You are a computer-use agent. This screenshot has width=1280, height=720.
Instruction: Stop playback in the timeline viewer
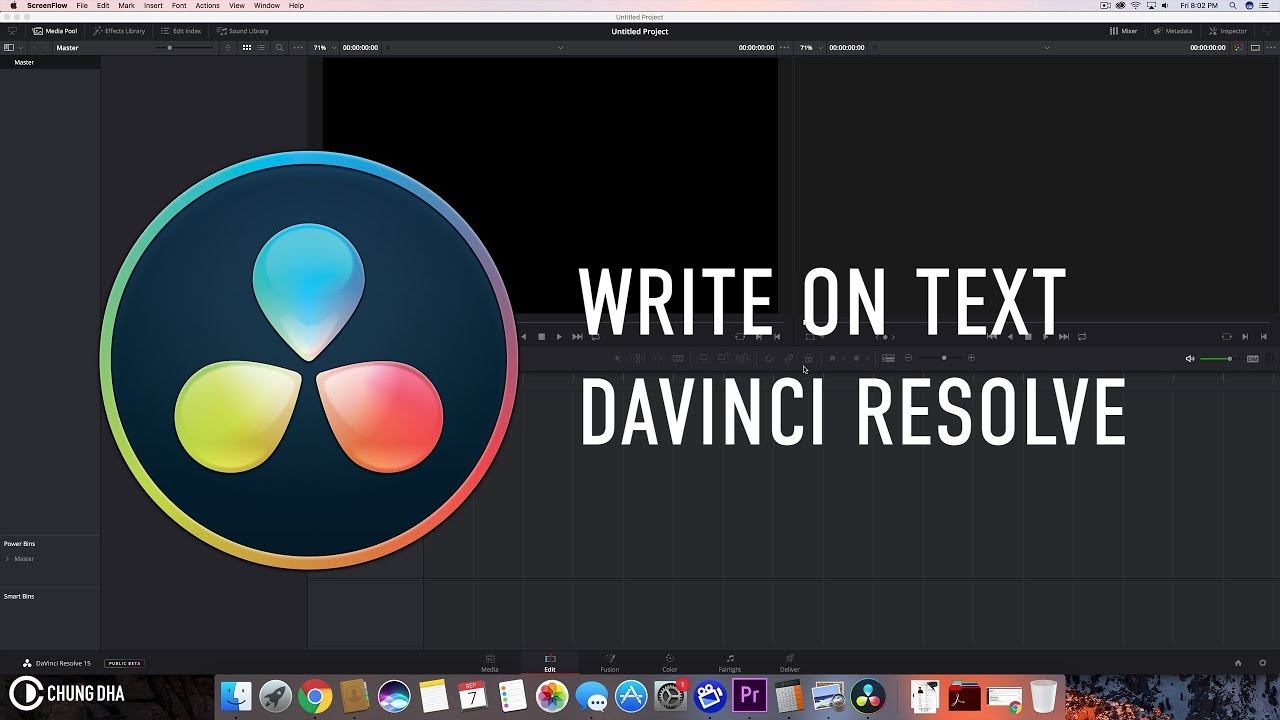(x=1027, y=337)
